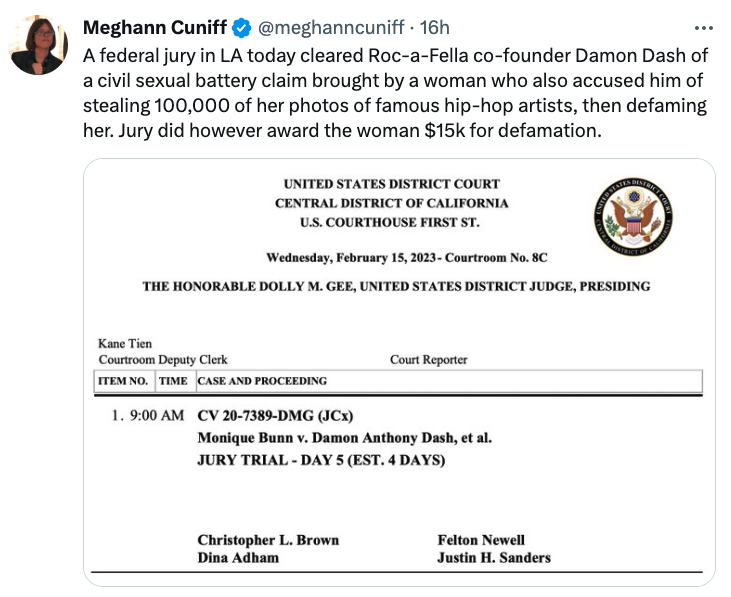This screenshot has width=731, height=597.
Task: Click the 16h timestamp link
Action: click(x=434, y=27)
